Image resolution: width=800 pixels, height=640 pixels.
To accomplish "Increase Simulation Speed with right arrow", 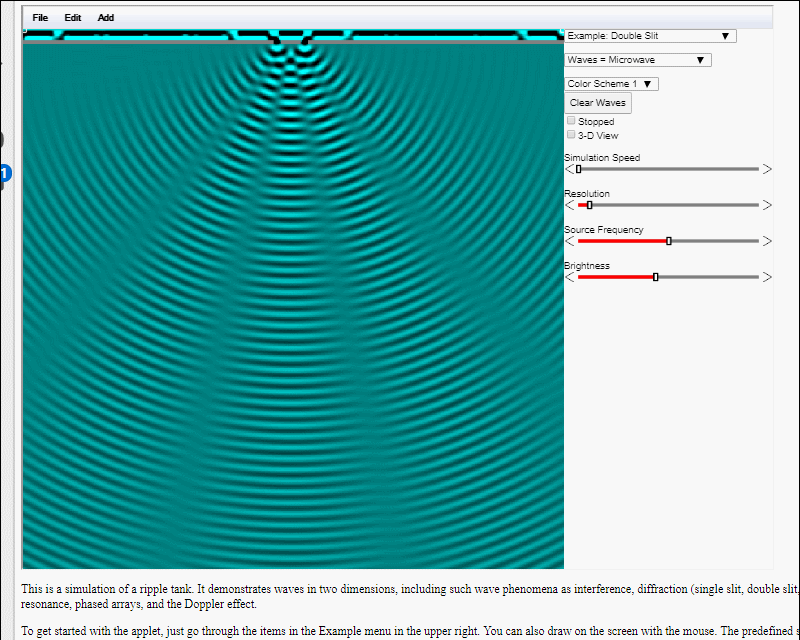I will tap(767, 169).
